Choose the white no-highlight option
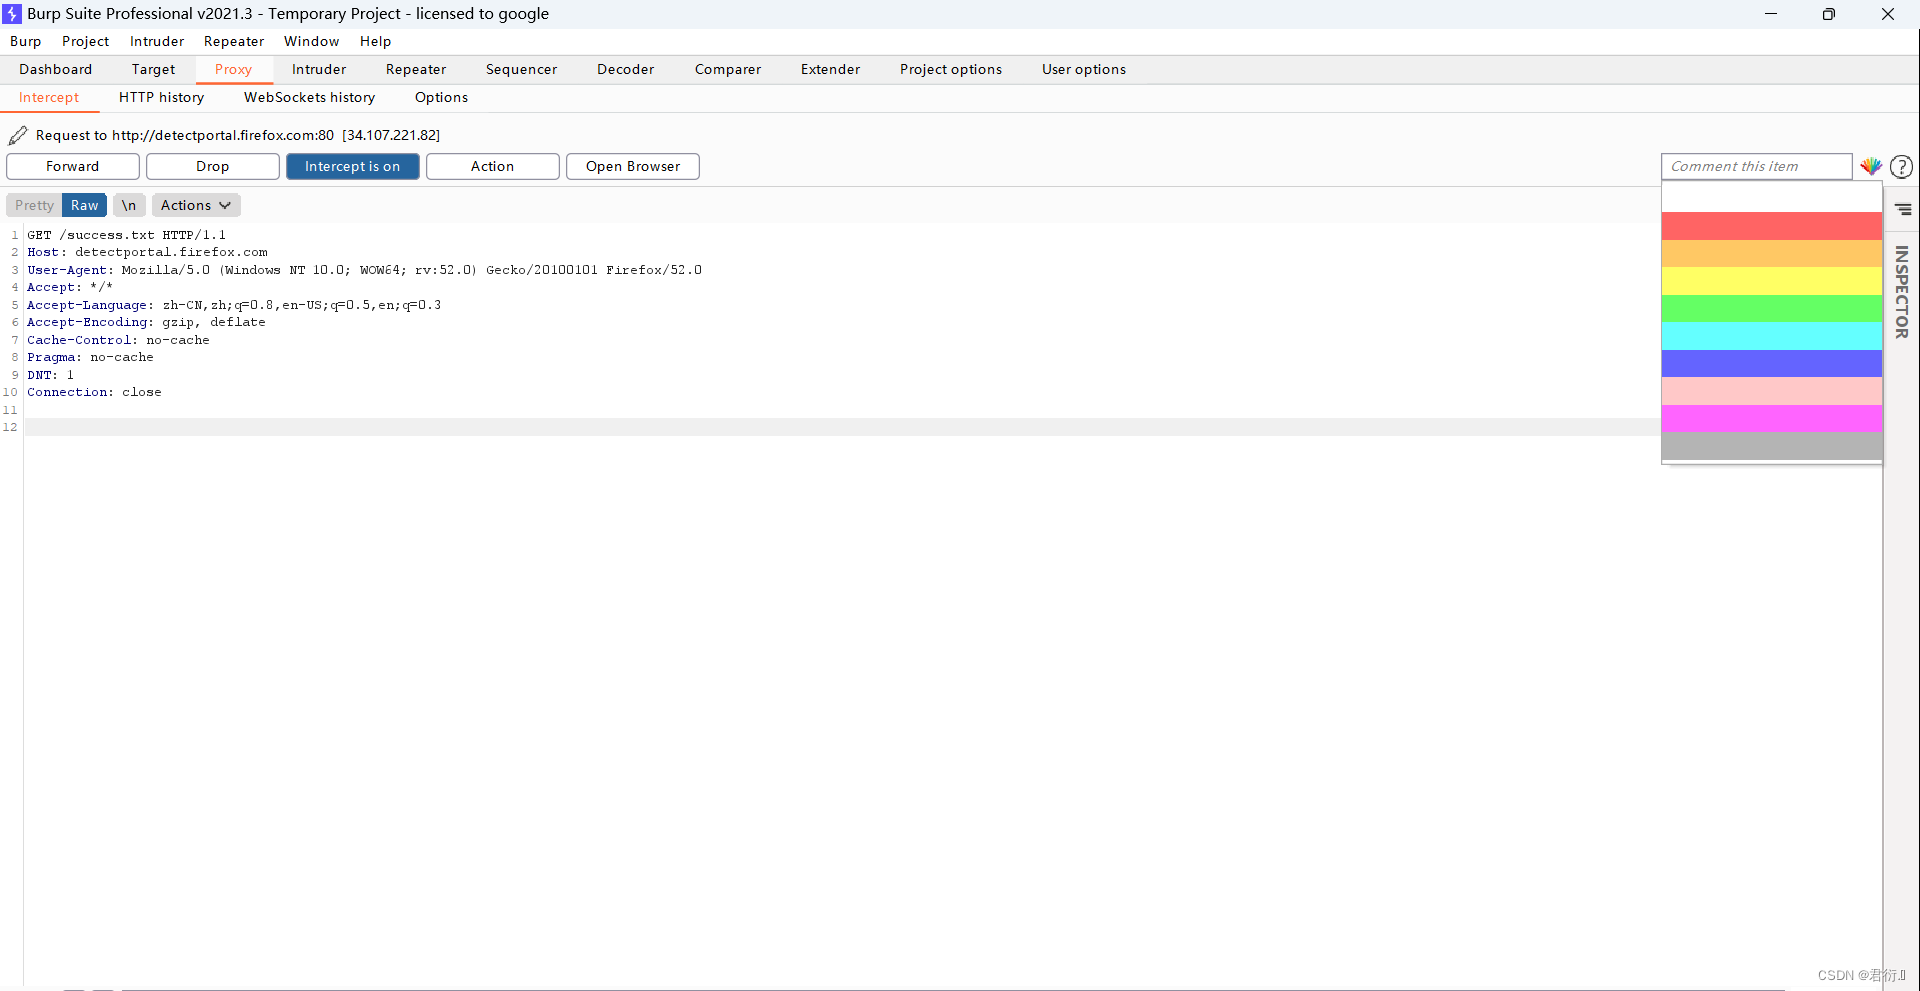Image resolution: width=1920 pixels, height=991 pixels. coord(1771,198)
